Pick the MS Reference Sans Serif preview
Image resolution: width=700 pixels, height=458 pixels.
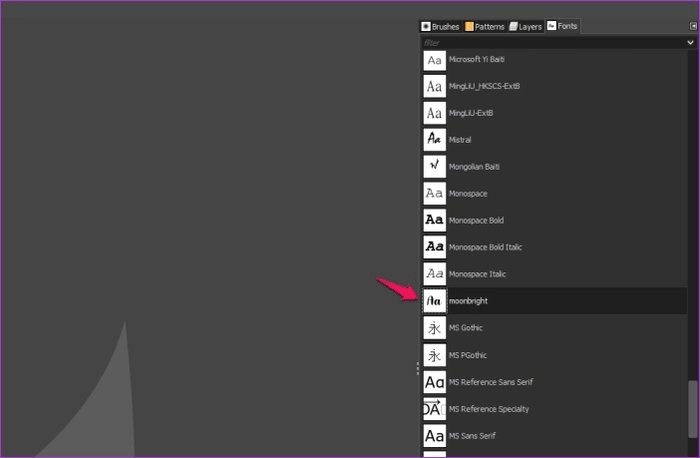click(434, 382)
